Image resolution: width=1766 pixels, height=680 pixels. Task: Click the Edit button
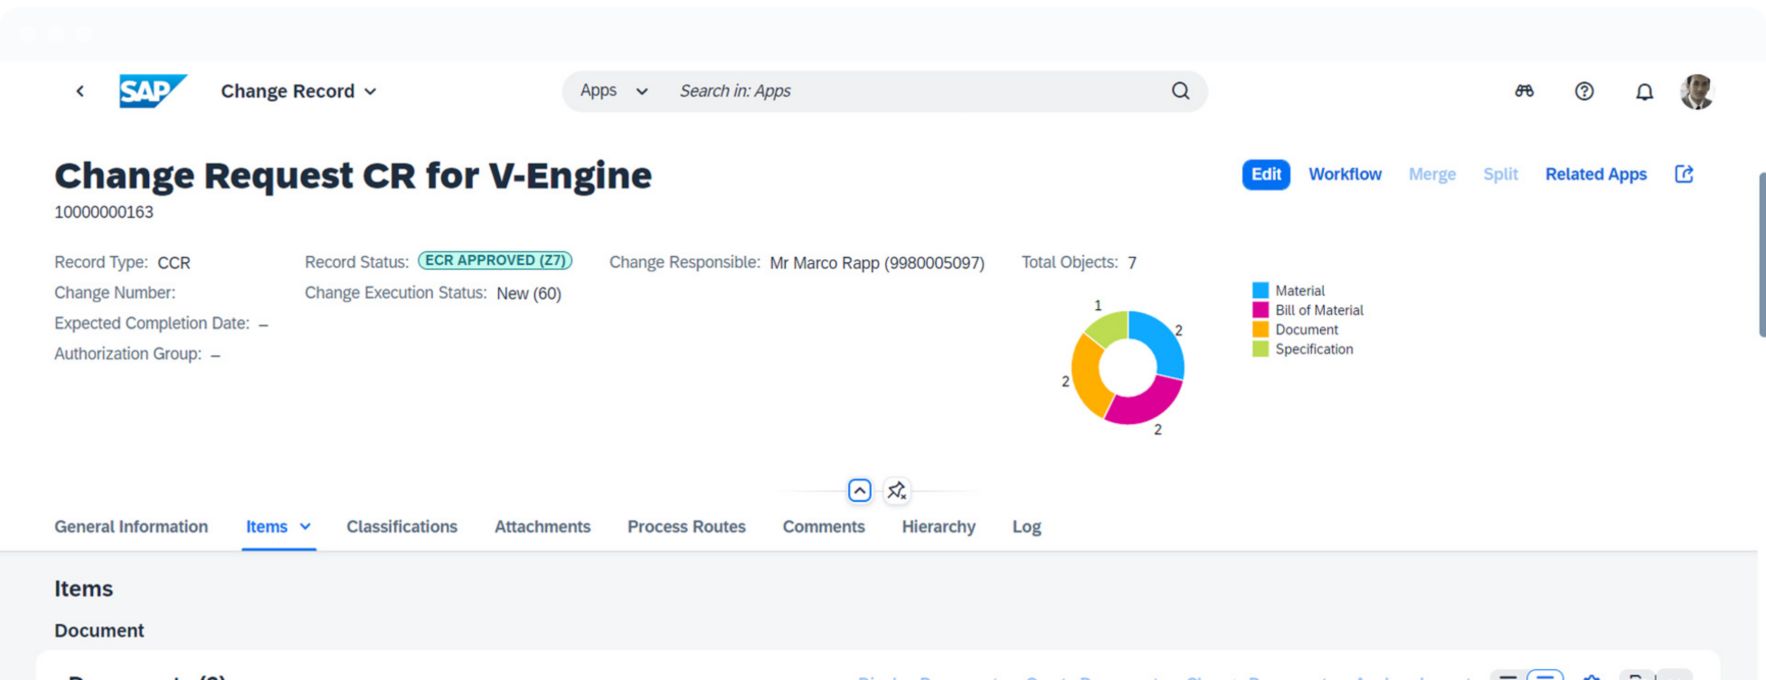point(1265,174)
